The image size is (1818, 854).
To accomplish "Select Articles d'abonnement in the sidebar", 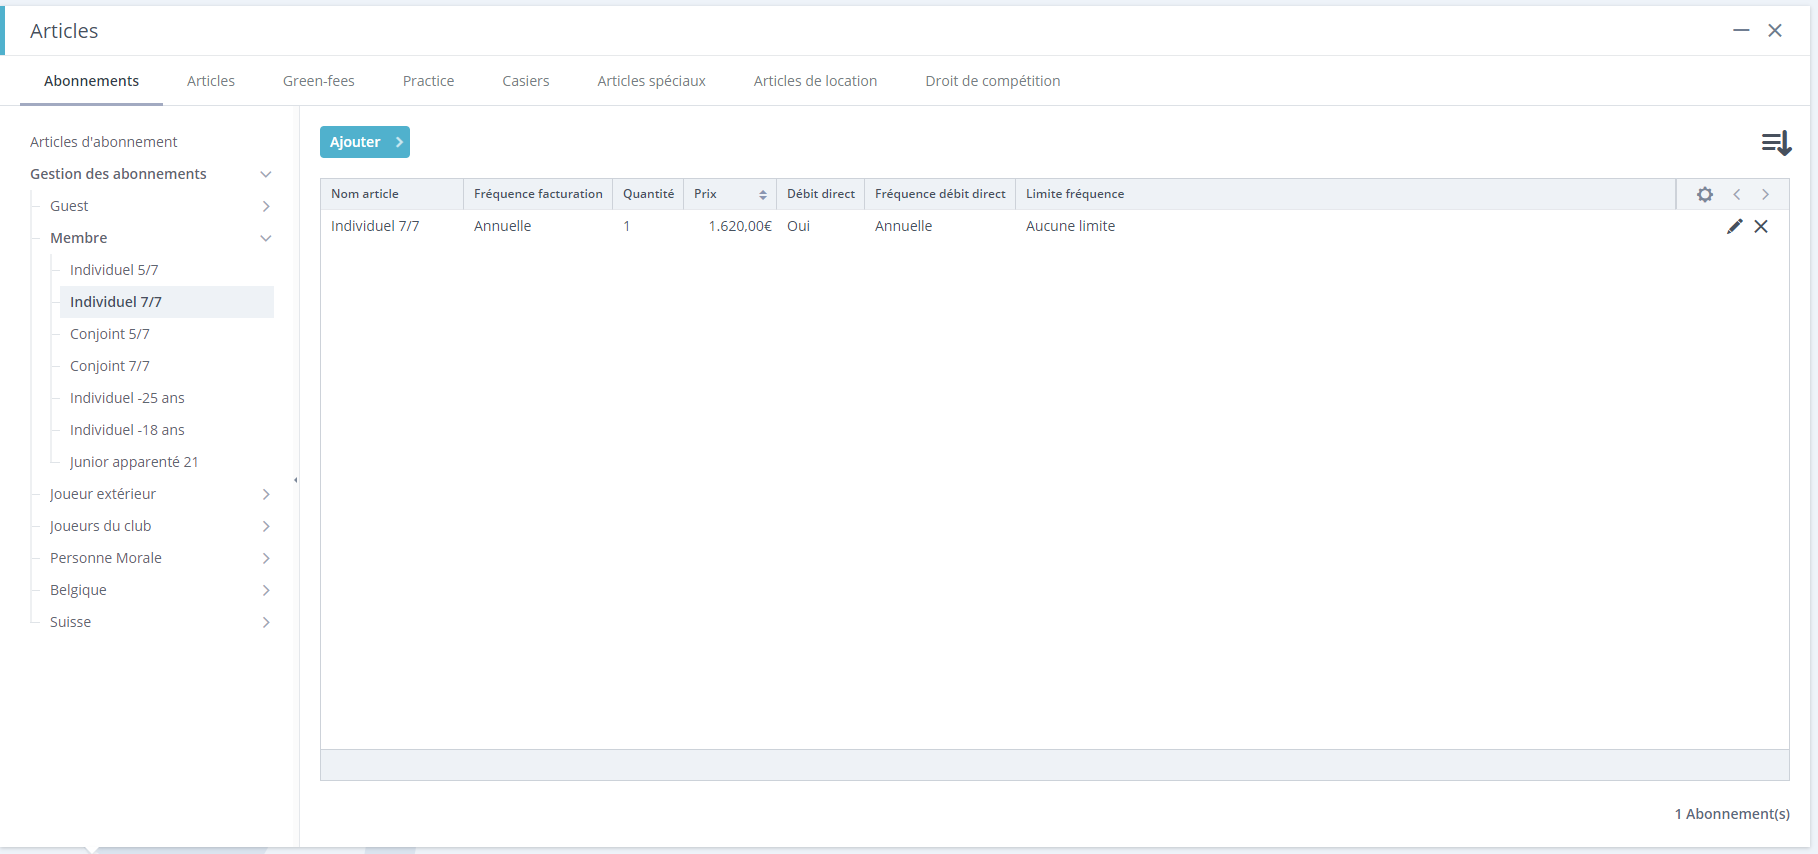I will coord(104,142).
